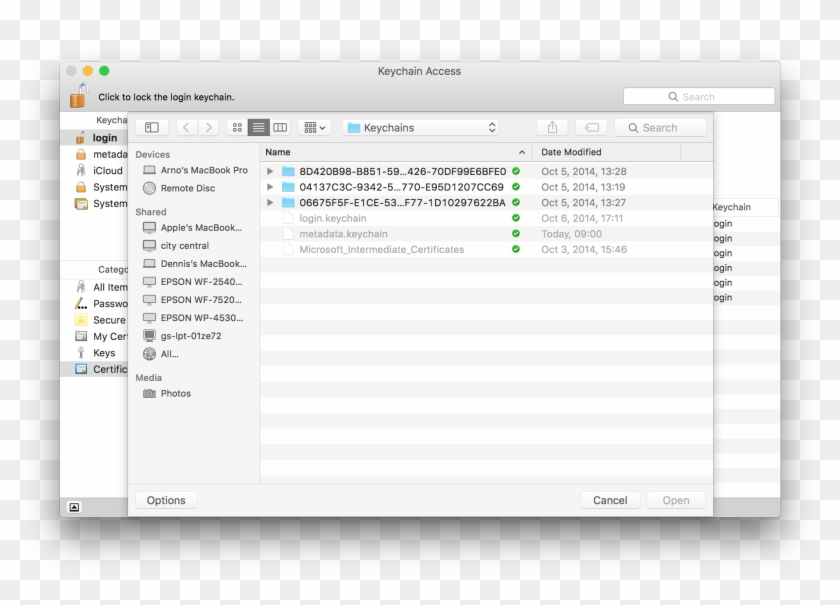This screenshot has width=840, height=605.
Task: Open the Keychains folder path popup
Action: [421, 128]
